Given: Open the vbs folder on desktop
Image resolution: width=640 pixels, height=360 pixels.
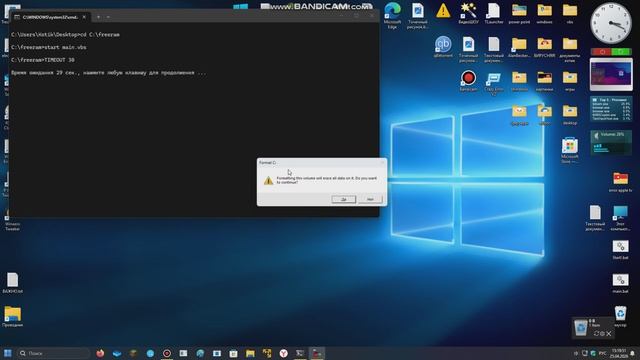Looking at the screenshot, I should pyautogui.click(x=570, y=13).
